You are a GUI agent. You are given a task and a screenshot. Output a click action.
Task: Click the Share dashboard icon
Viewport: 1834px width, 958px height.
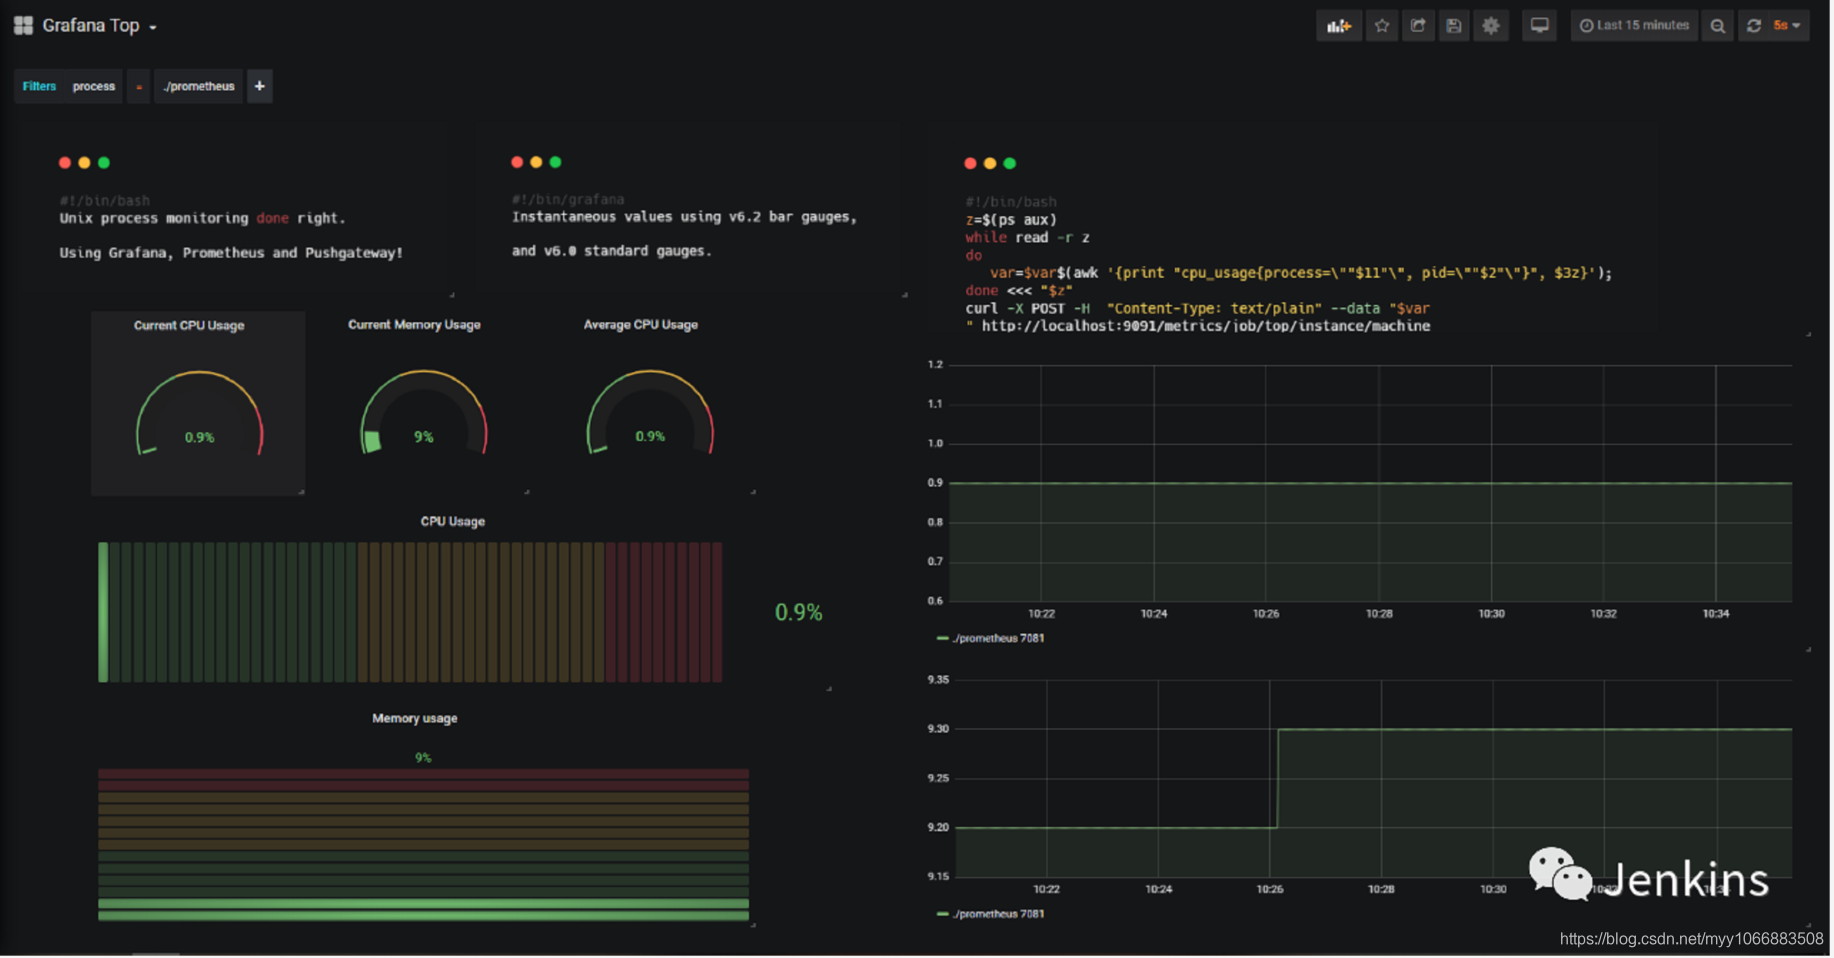(1418, 26)
